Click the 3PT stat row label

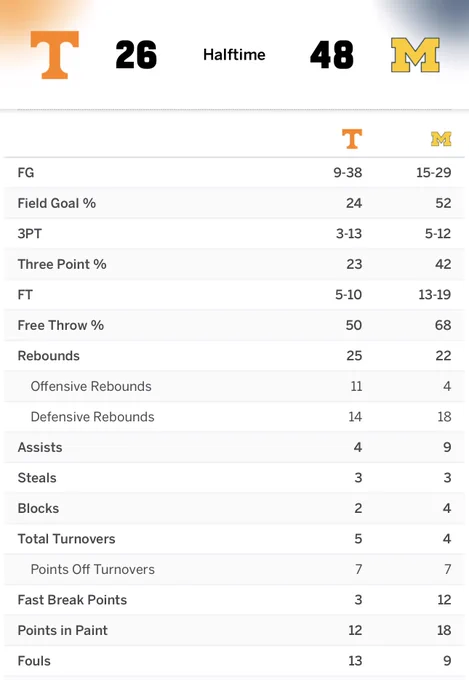pos(30,234)
